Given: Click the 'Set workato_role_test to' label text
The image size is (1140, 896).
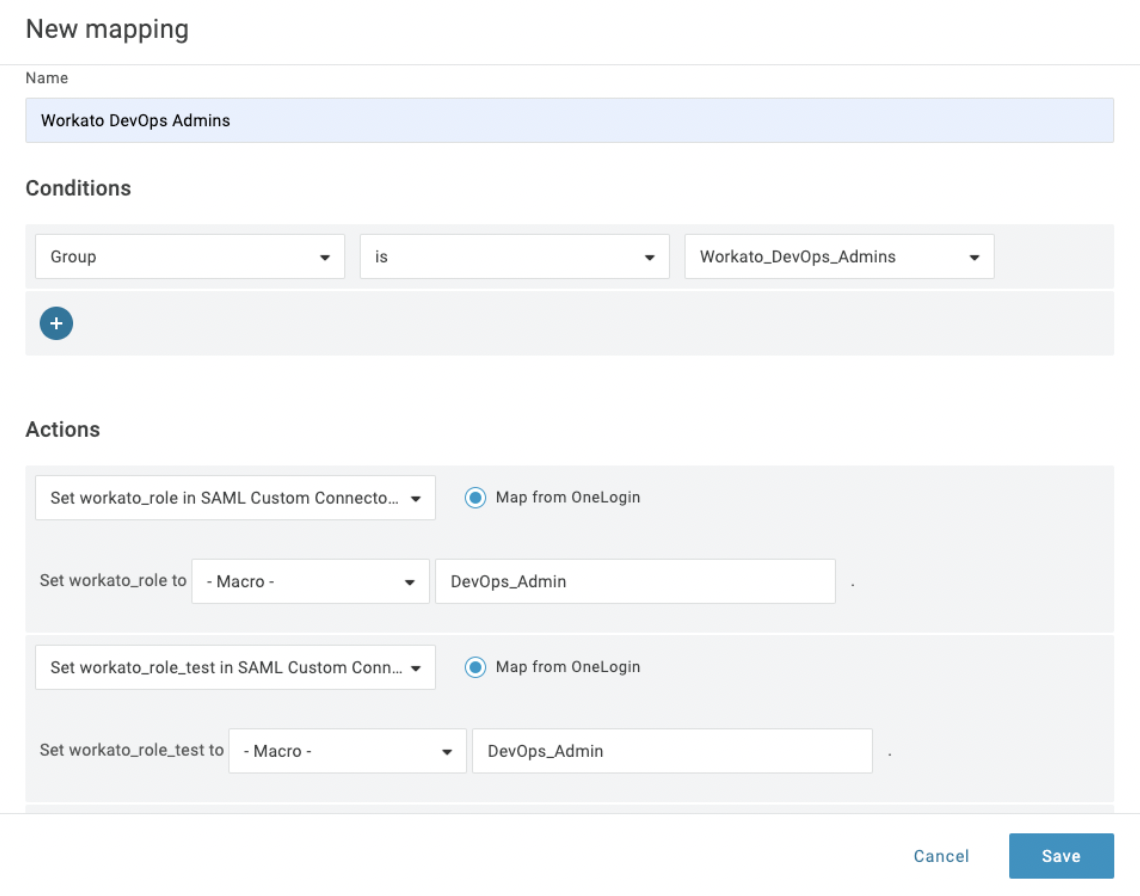Looking at the screenshot, I should (131, 750).
